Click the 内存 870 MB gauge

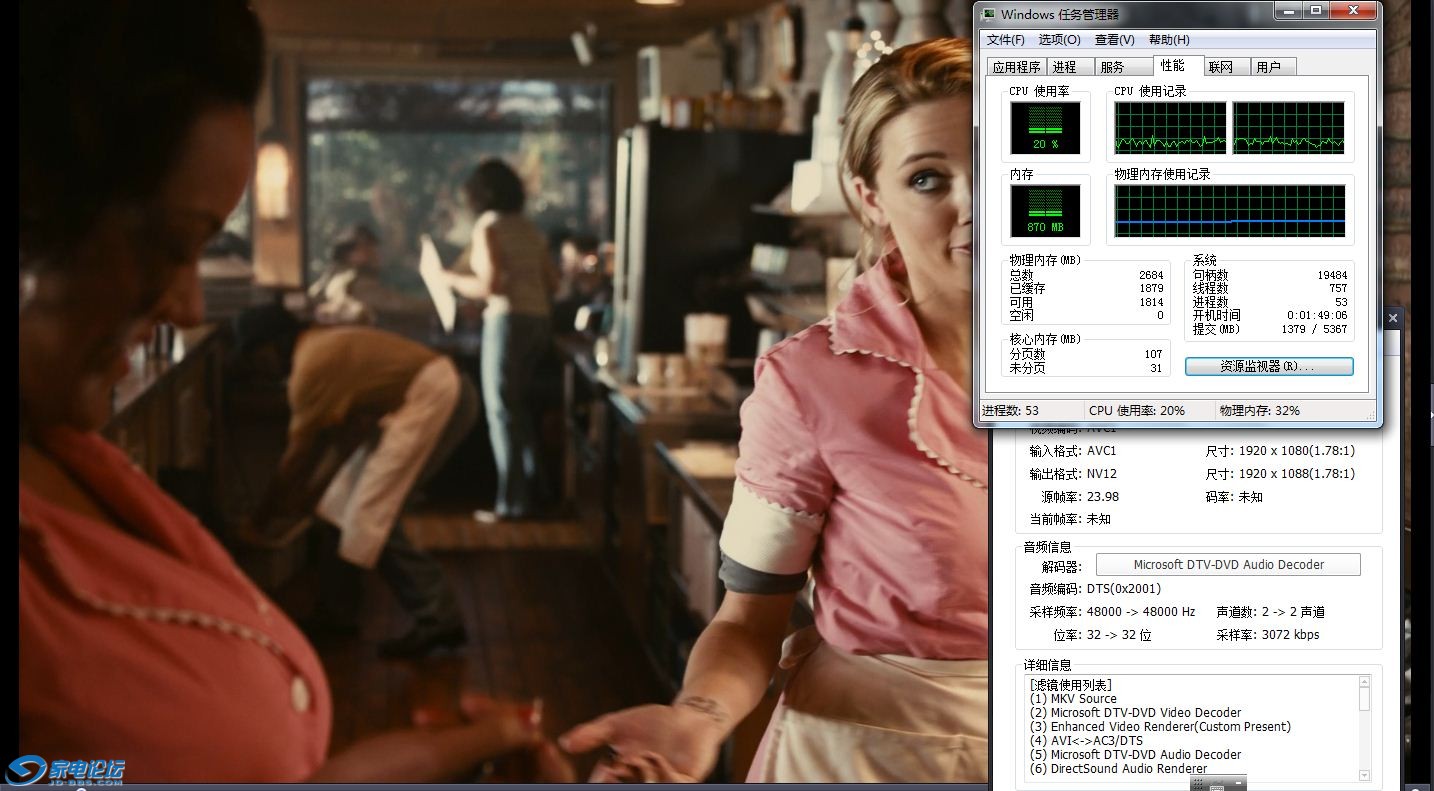click(1044, 210)
